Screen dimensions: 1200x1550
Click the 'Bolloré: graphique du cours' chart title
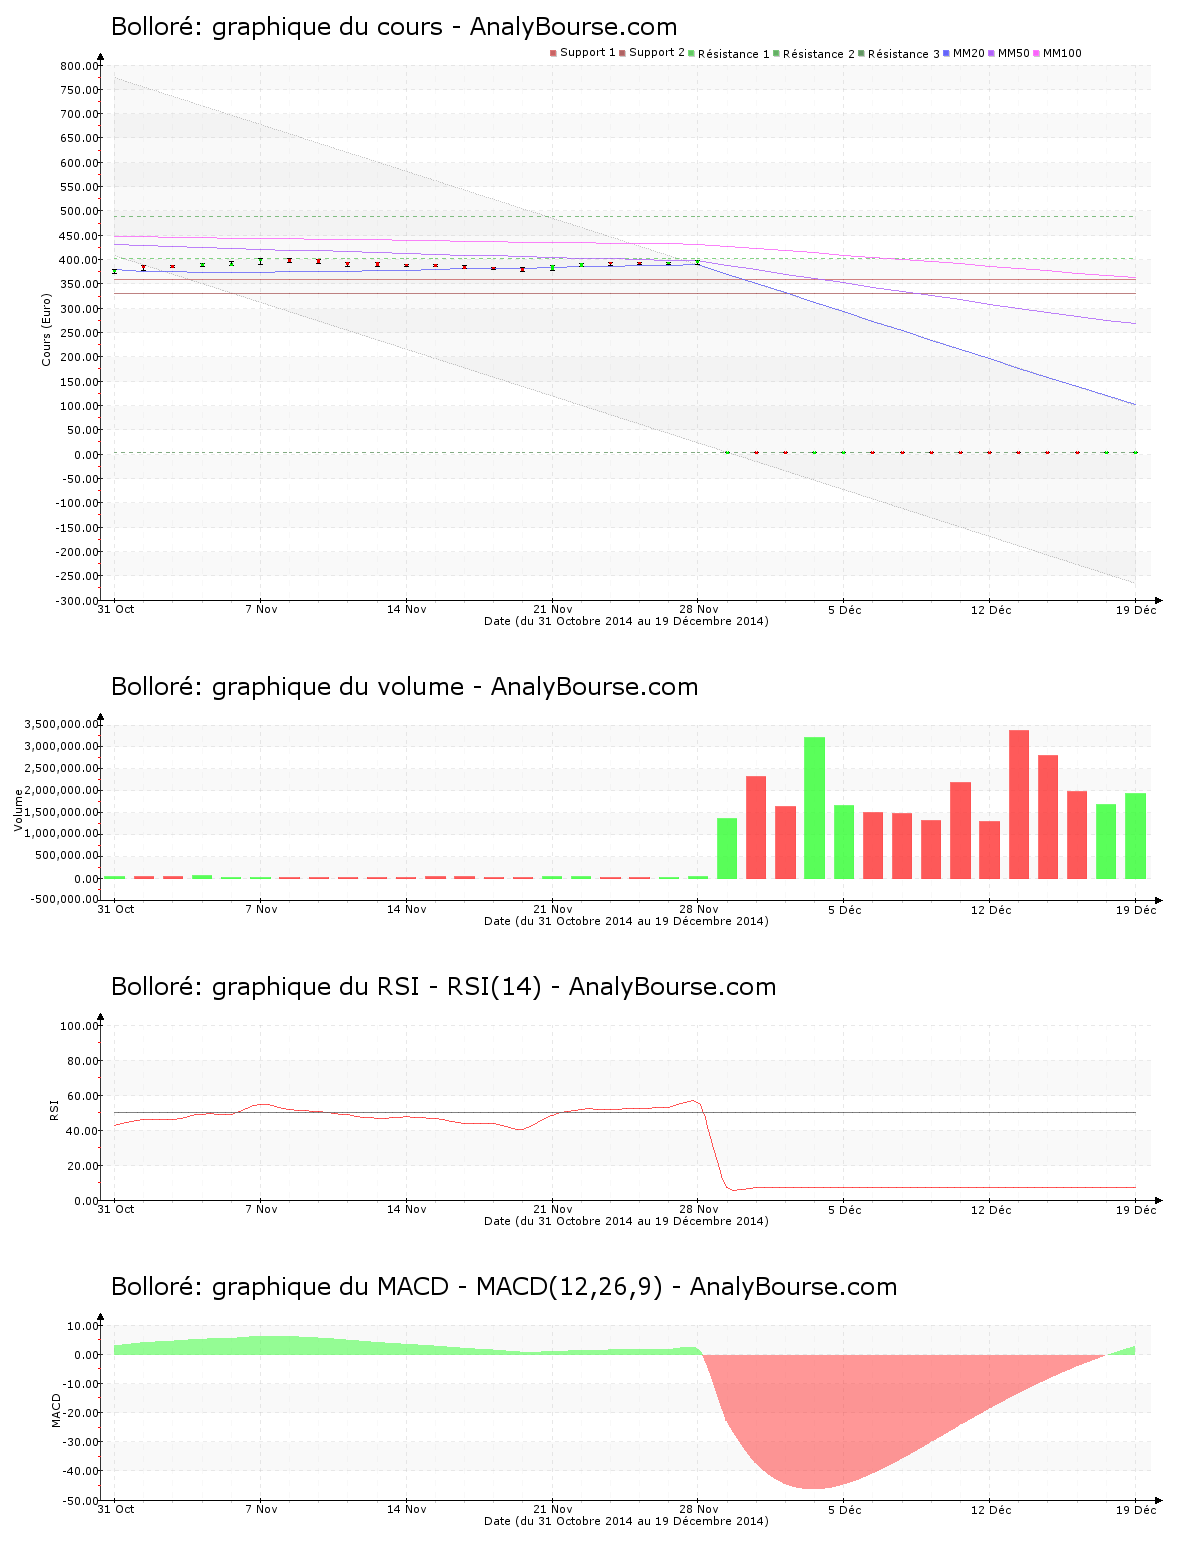tap(394, 27)
